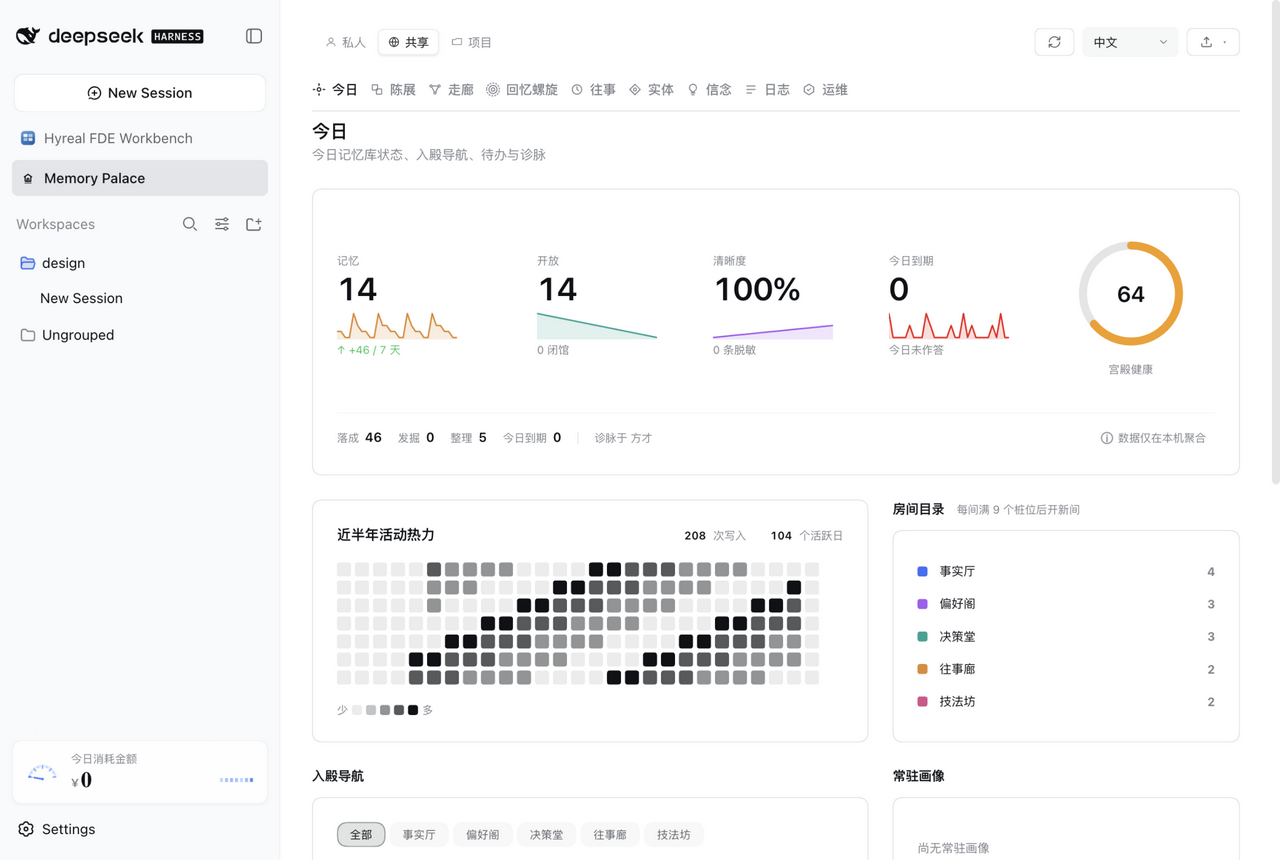Click the 宫殿健康 score ring showing 64
Image resolution: width=1280 pixels, height=860 pixels.
[x=1130, y=294]
